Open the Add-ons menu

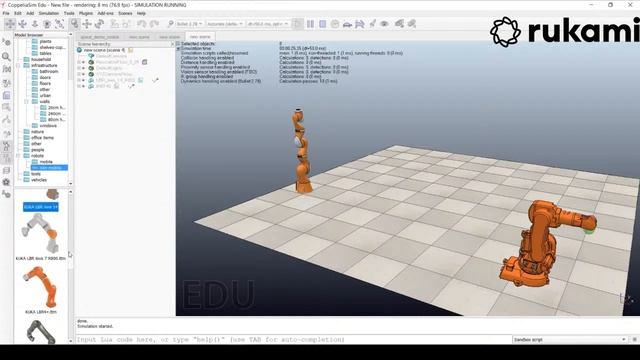[105, 13]
